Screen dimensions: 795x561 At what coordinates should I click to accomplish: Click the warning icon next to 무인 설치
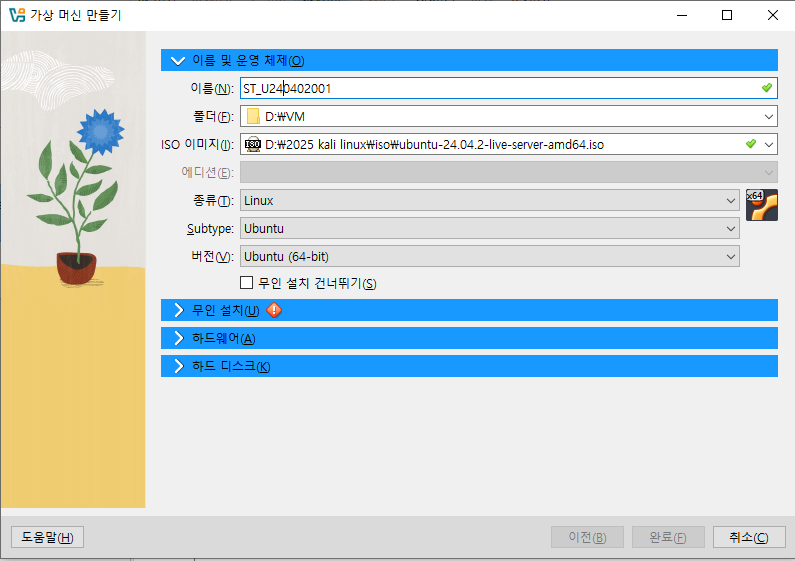(x=274, y=310)
